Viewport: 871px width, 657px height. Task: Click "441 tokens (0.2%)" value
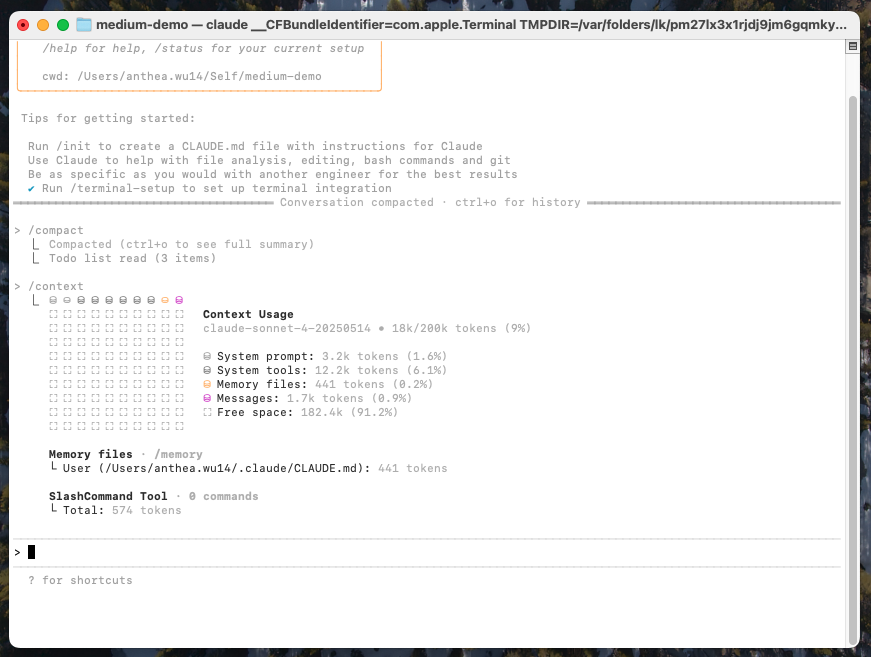[x=374, y=384]
